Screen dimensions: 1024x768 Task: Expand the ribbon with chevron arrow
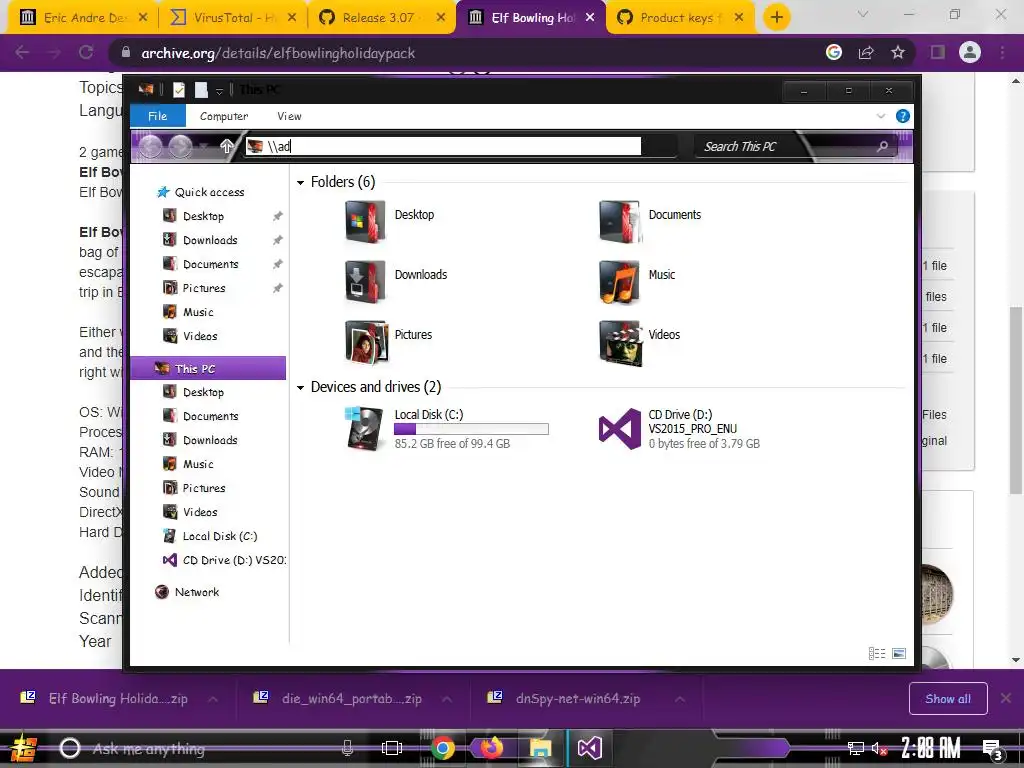(x=880, y=116)
